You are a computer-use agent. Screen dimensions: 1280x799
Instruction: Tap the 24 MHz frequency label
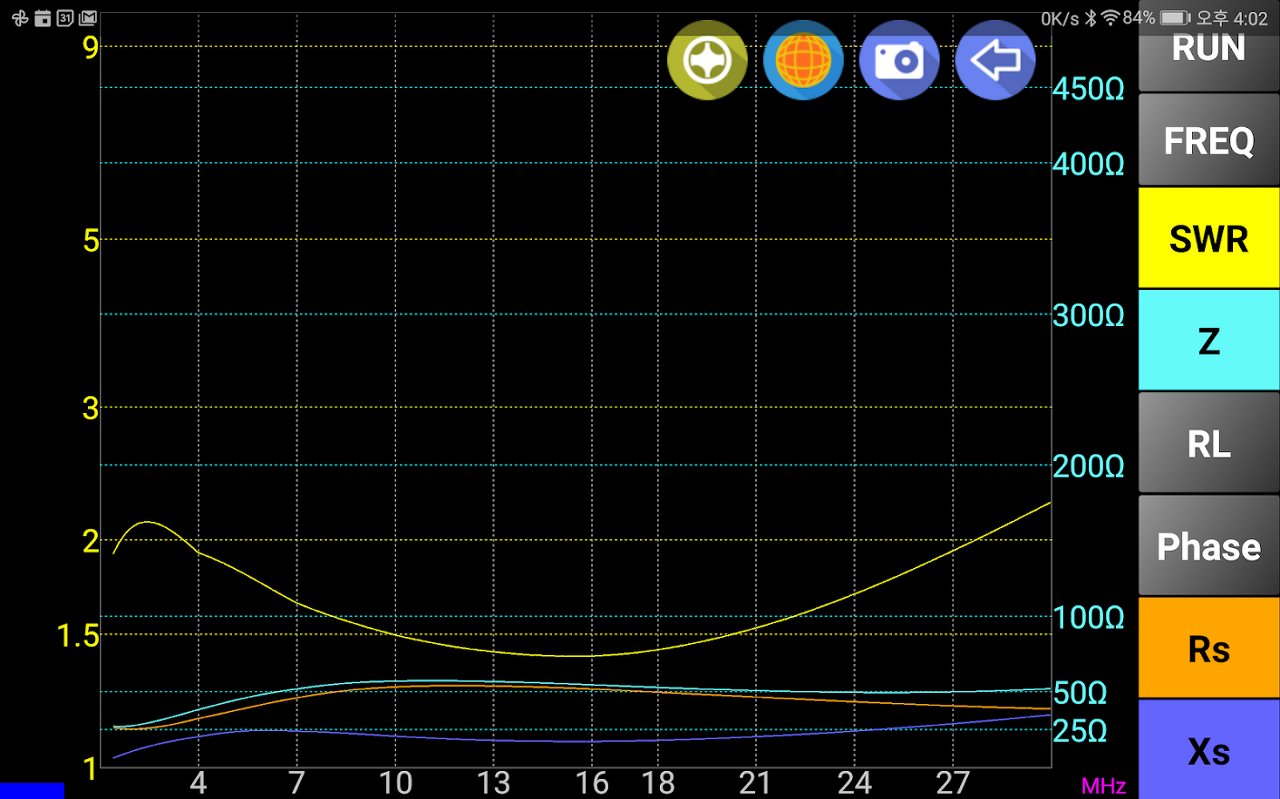854,782
